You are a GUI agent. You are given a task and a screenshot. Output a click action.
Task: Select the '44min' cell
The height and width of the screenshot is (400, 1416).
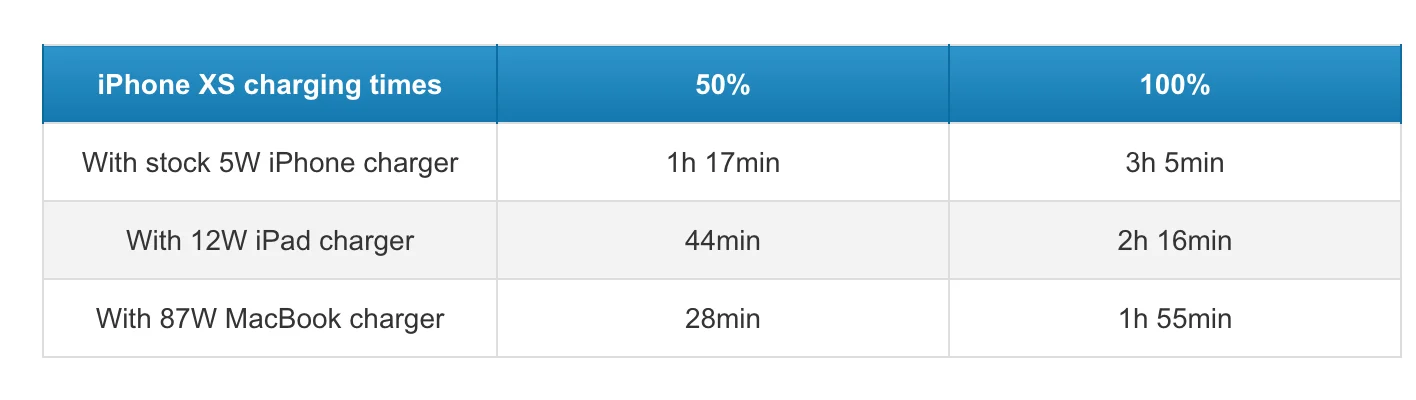[723, 240]
